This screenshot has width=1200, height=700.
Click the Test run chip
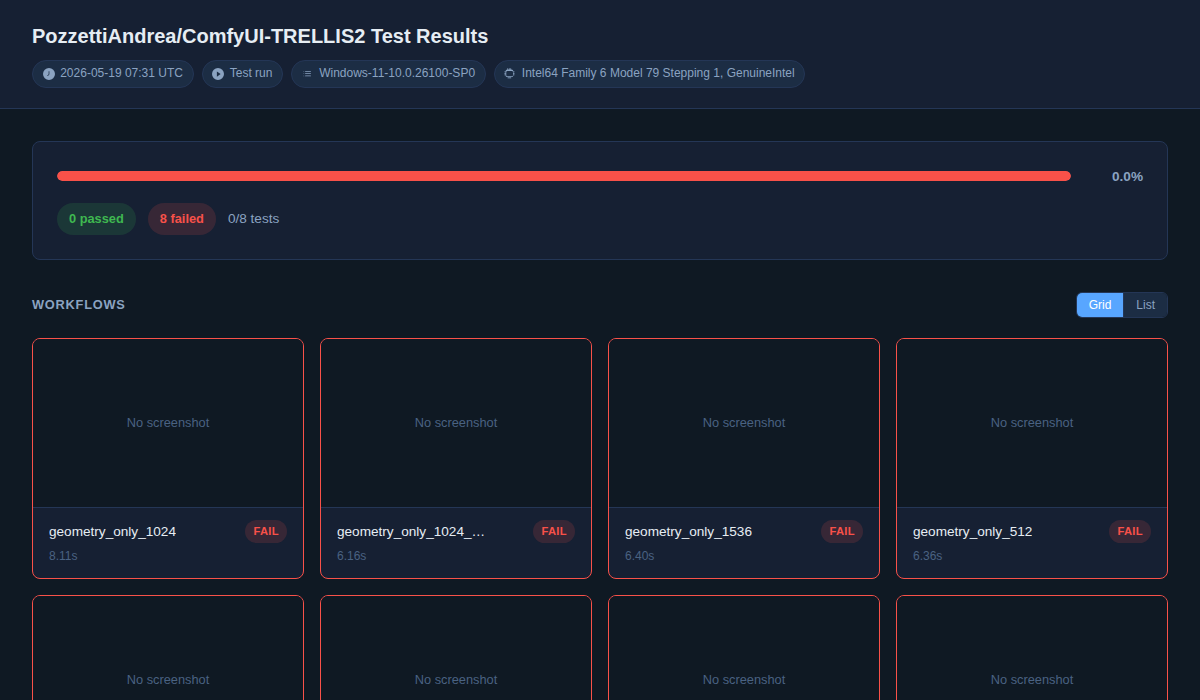point(242,74)
